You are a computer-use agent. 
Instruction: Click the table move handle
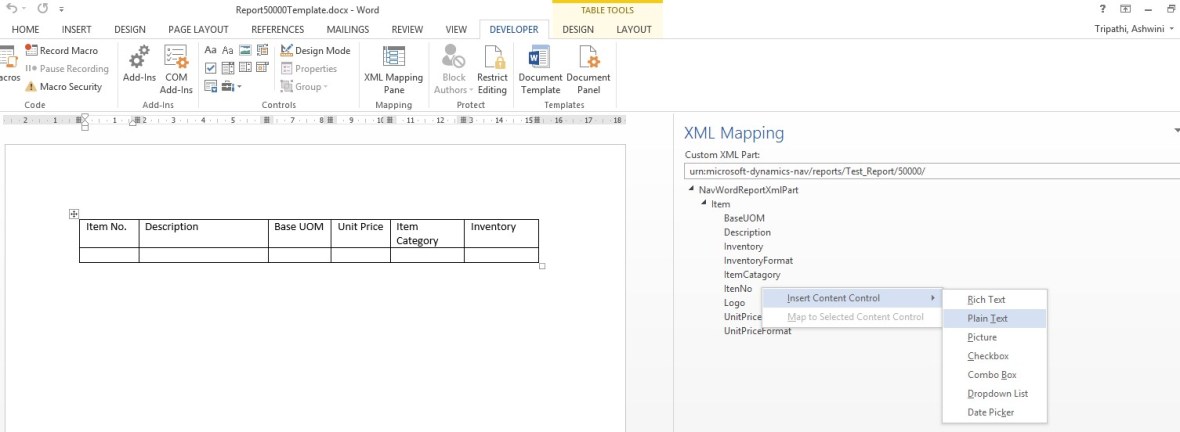[74, 214]
